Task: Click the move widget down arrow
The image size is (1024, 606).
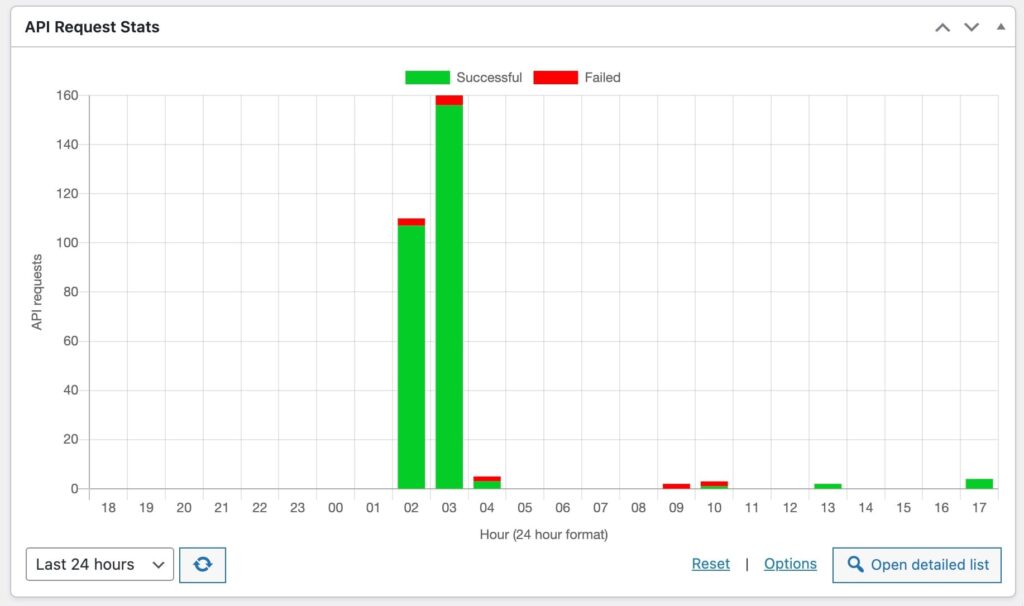Action: pos(971,27)
